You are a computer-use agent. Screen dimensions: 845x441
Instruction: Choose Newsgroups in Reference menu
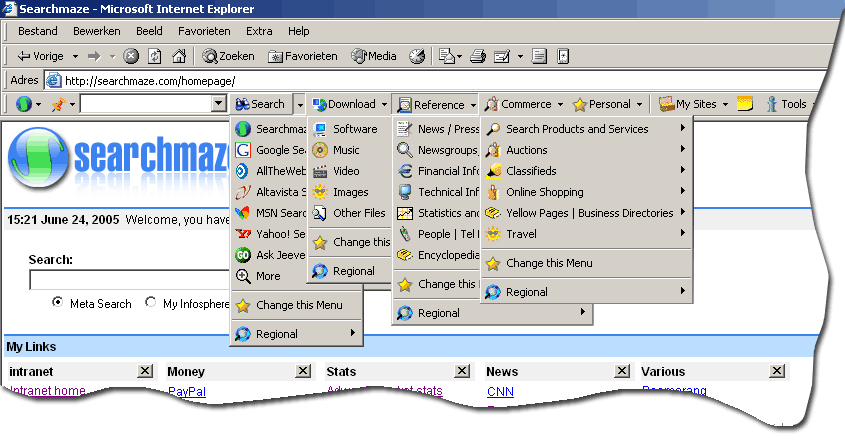coord(437,150)
